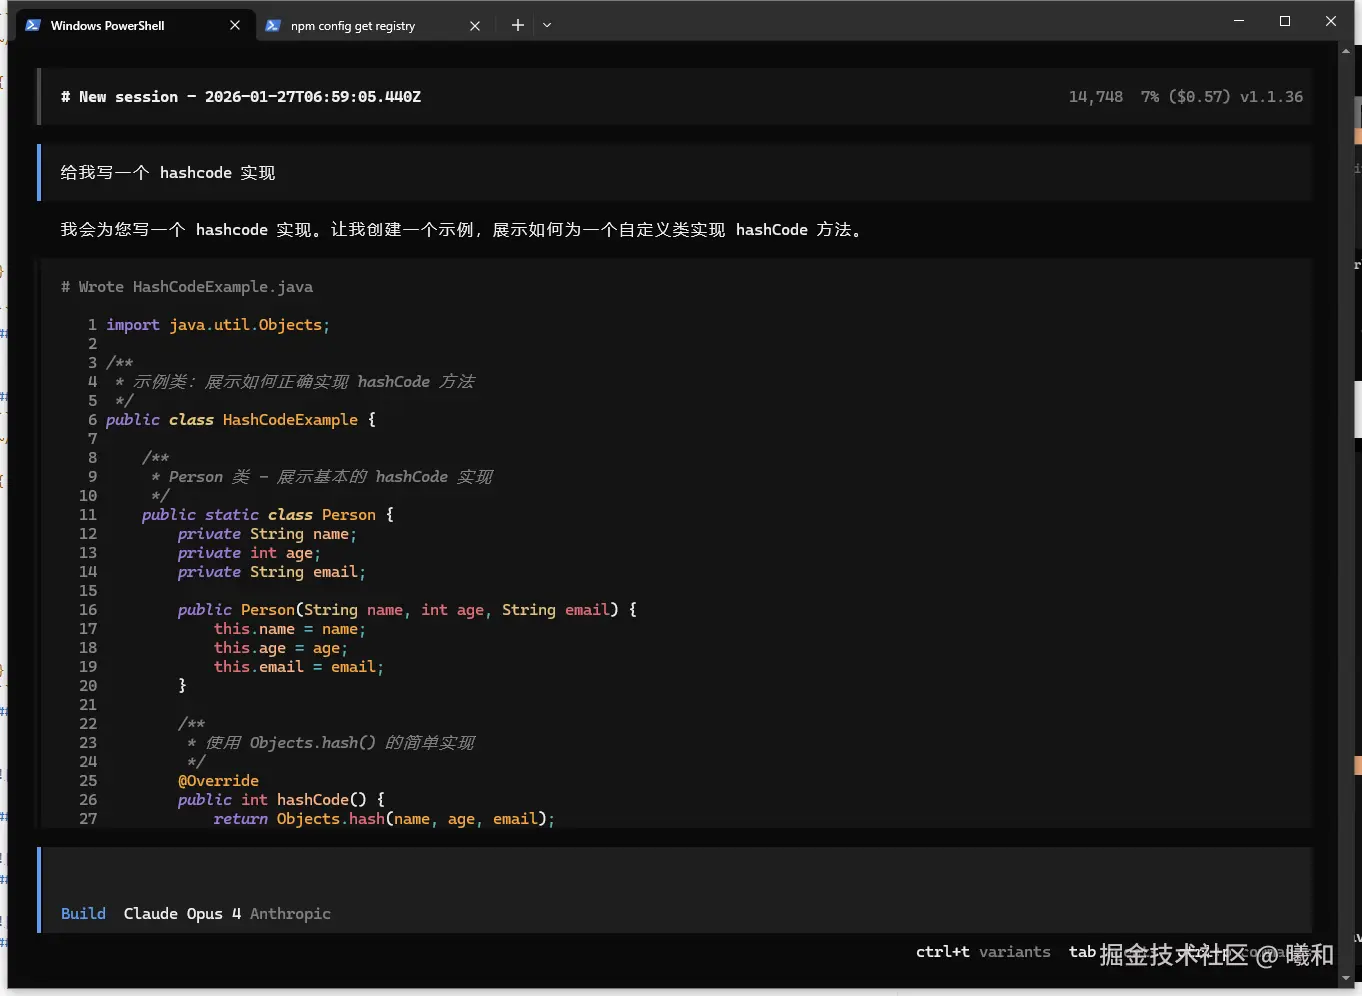This screenshot has width=1362, height=996.
Task: Open a new terminal tab
Action: tap(517, 25)
